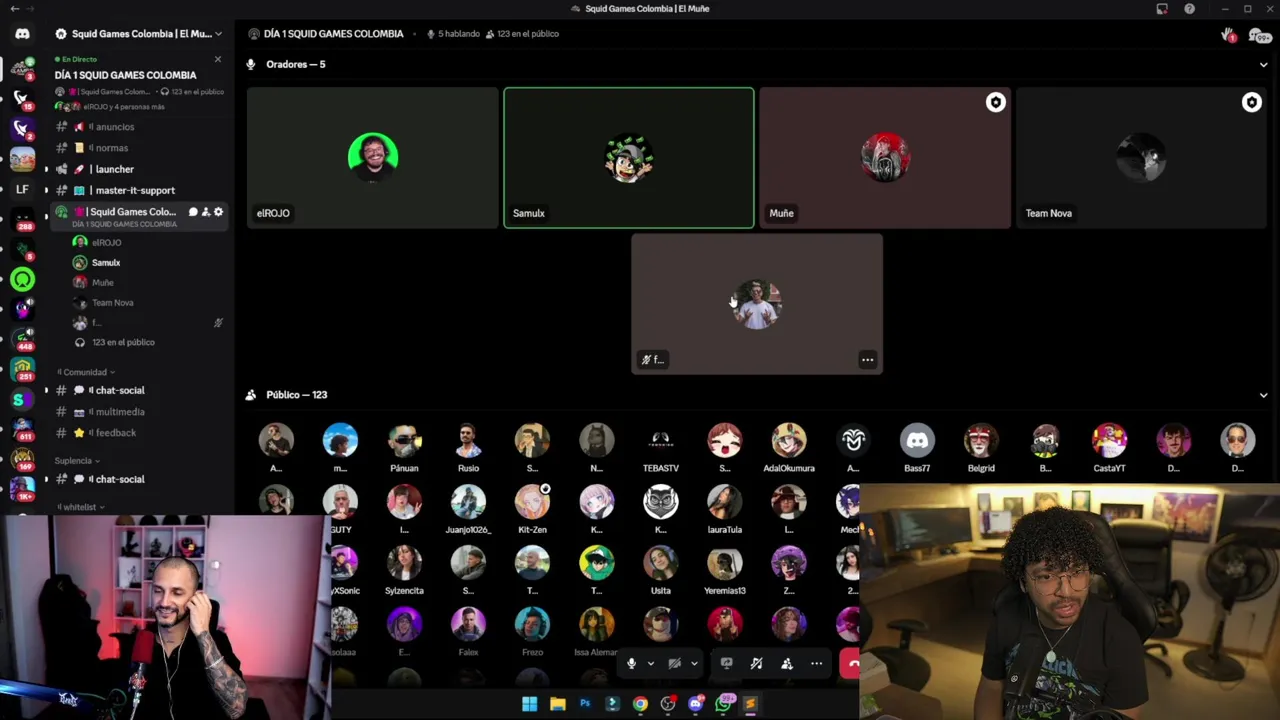Open the normas channel
1280x720 pixels.
pos(139,148)
